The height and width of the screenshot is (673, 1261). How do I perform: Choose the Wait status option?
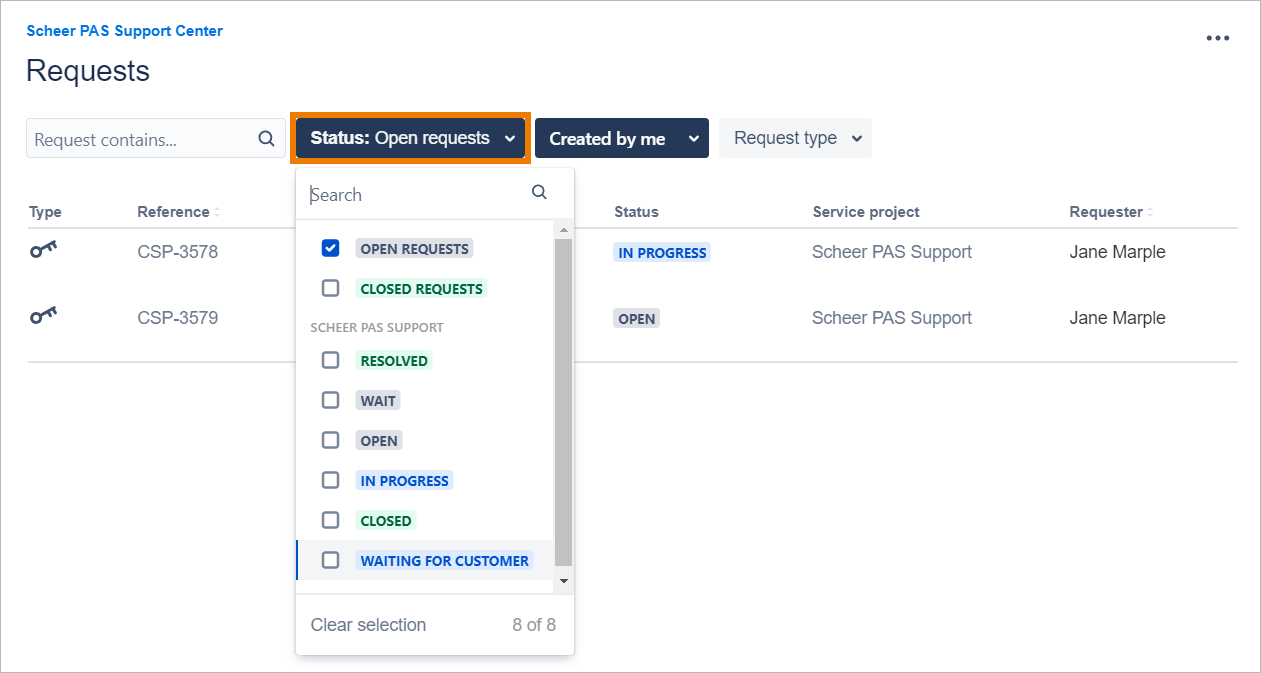(x=378, y=400)
